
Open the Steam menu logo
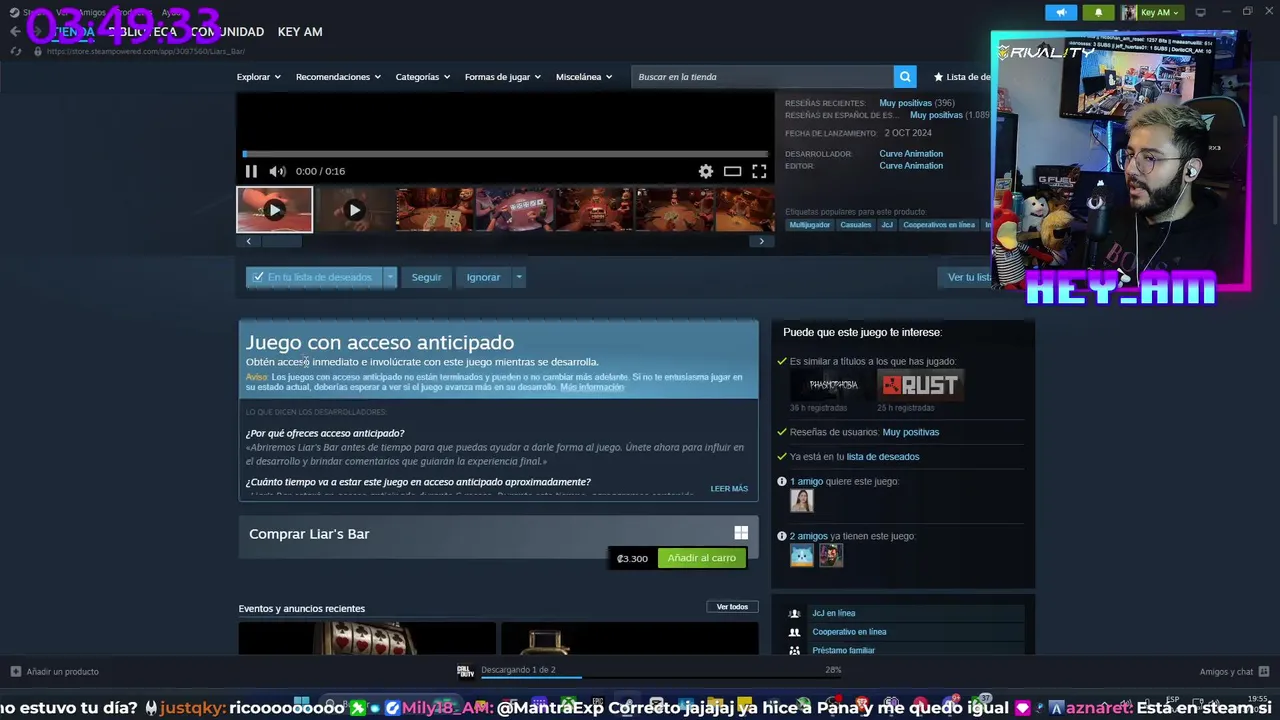coord(17,12)
